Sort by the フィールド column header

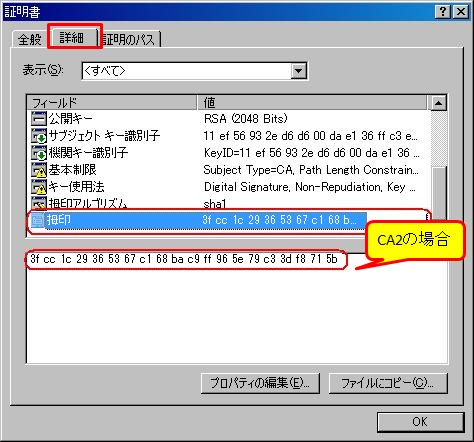(x=112, y=103)
